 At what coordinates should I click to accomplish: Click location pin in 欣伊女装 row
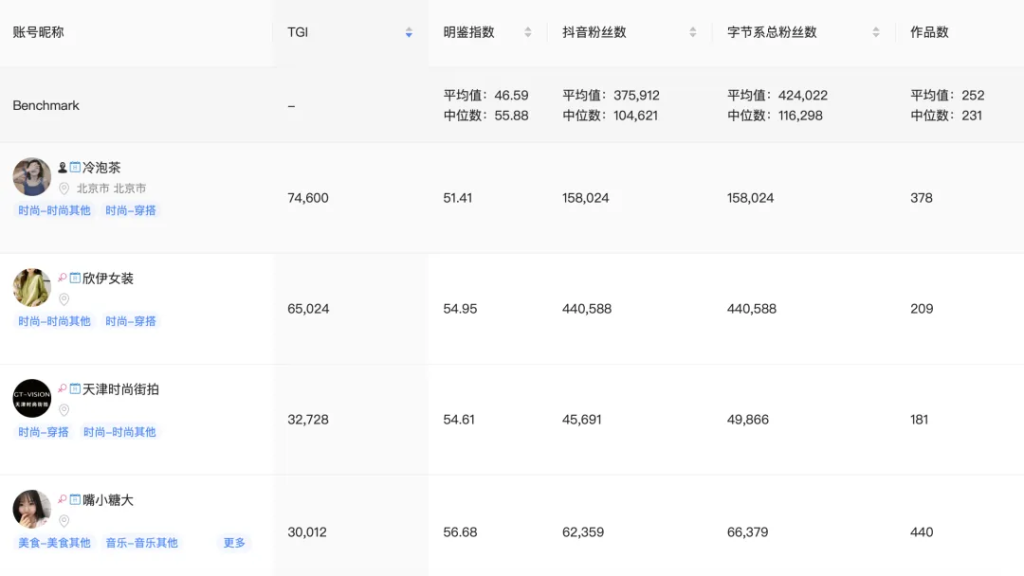click(x=64, y=299)
